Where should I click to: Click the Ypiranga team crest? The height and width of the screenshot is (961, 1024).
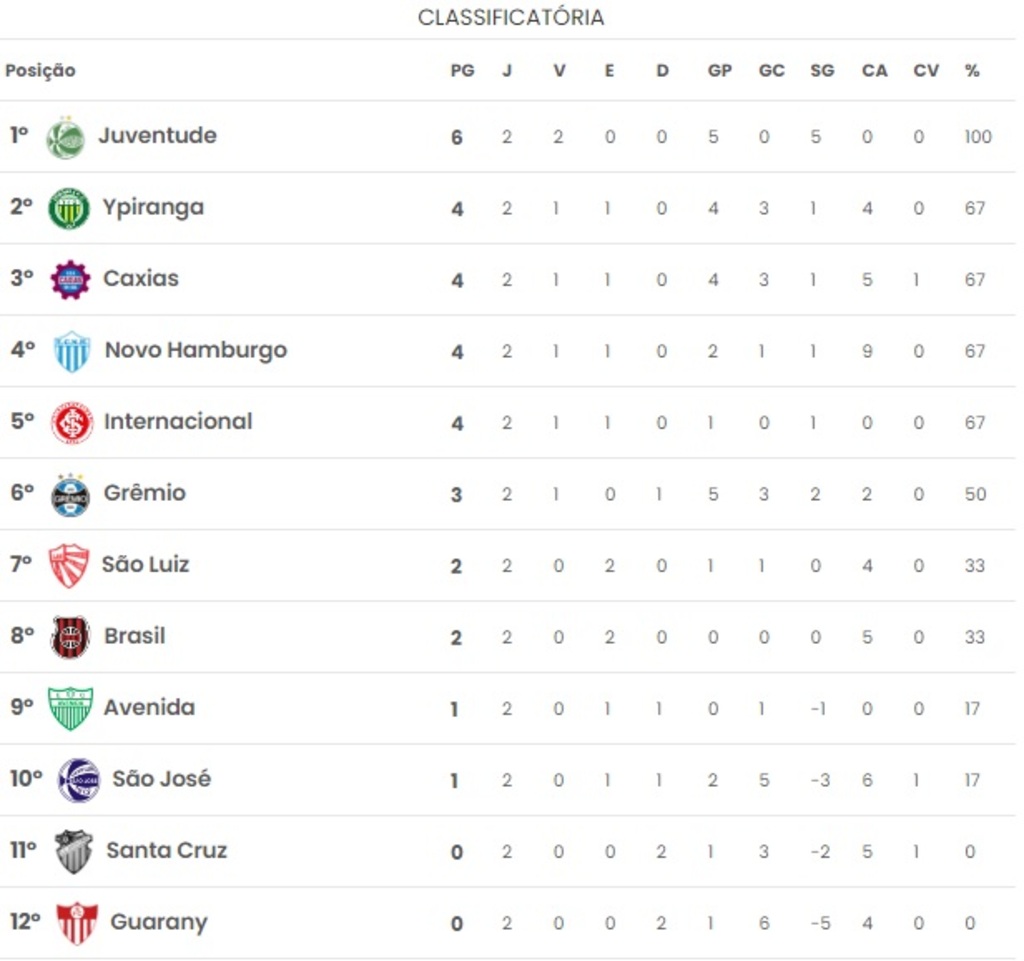pos(69,208)
